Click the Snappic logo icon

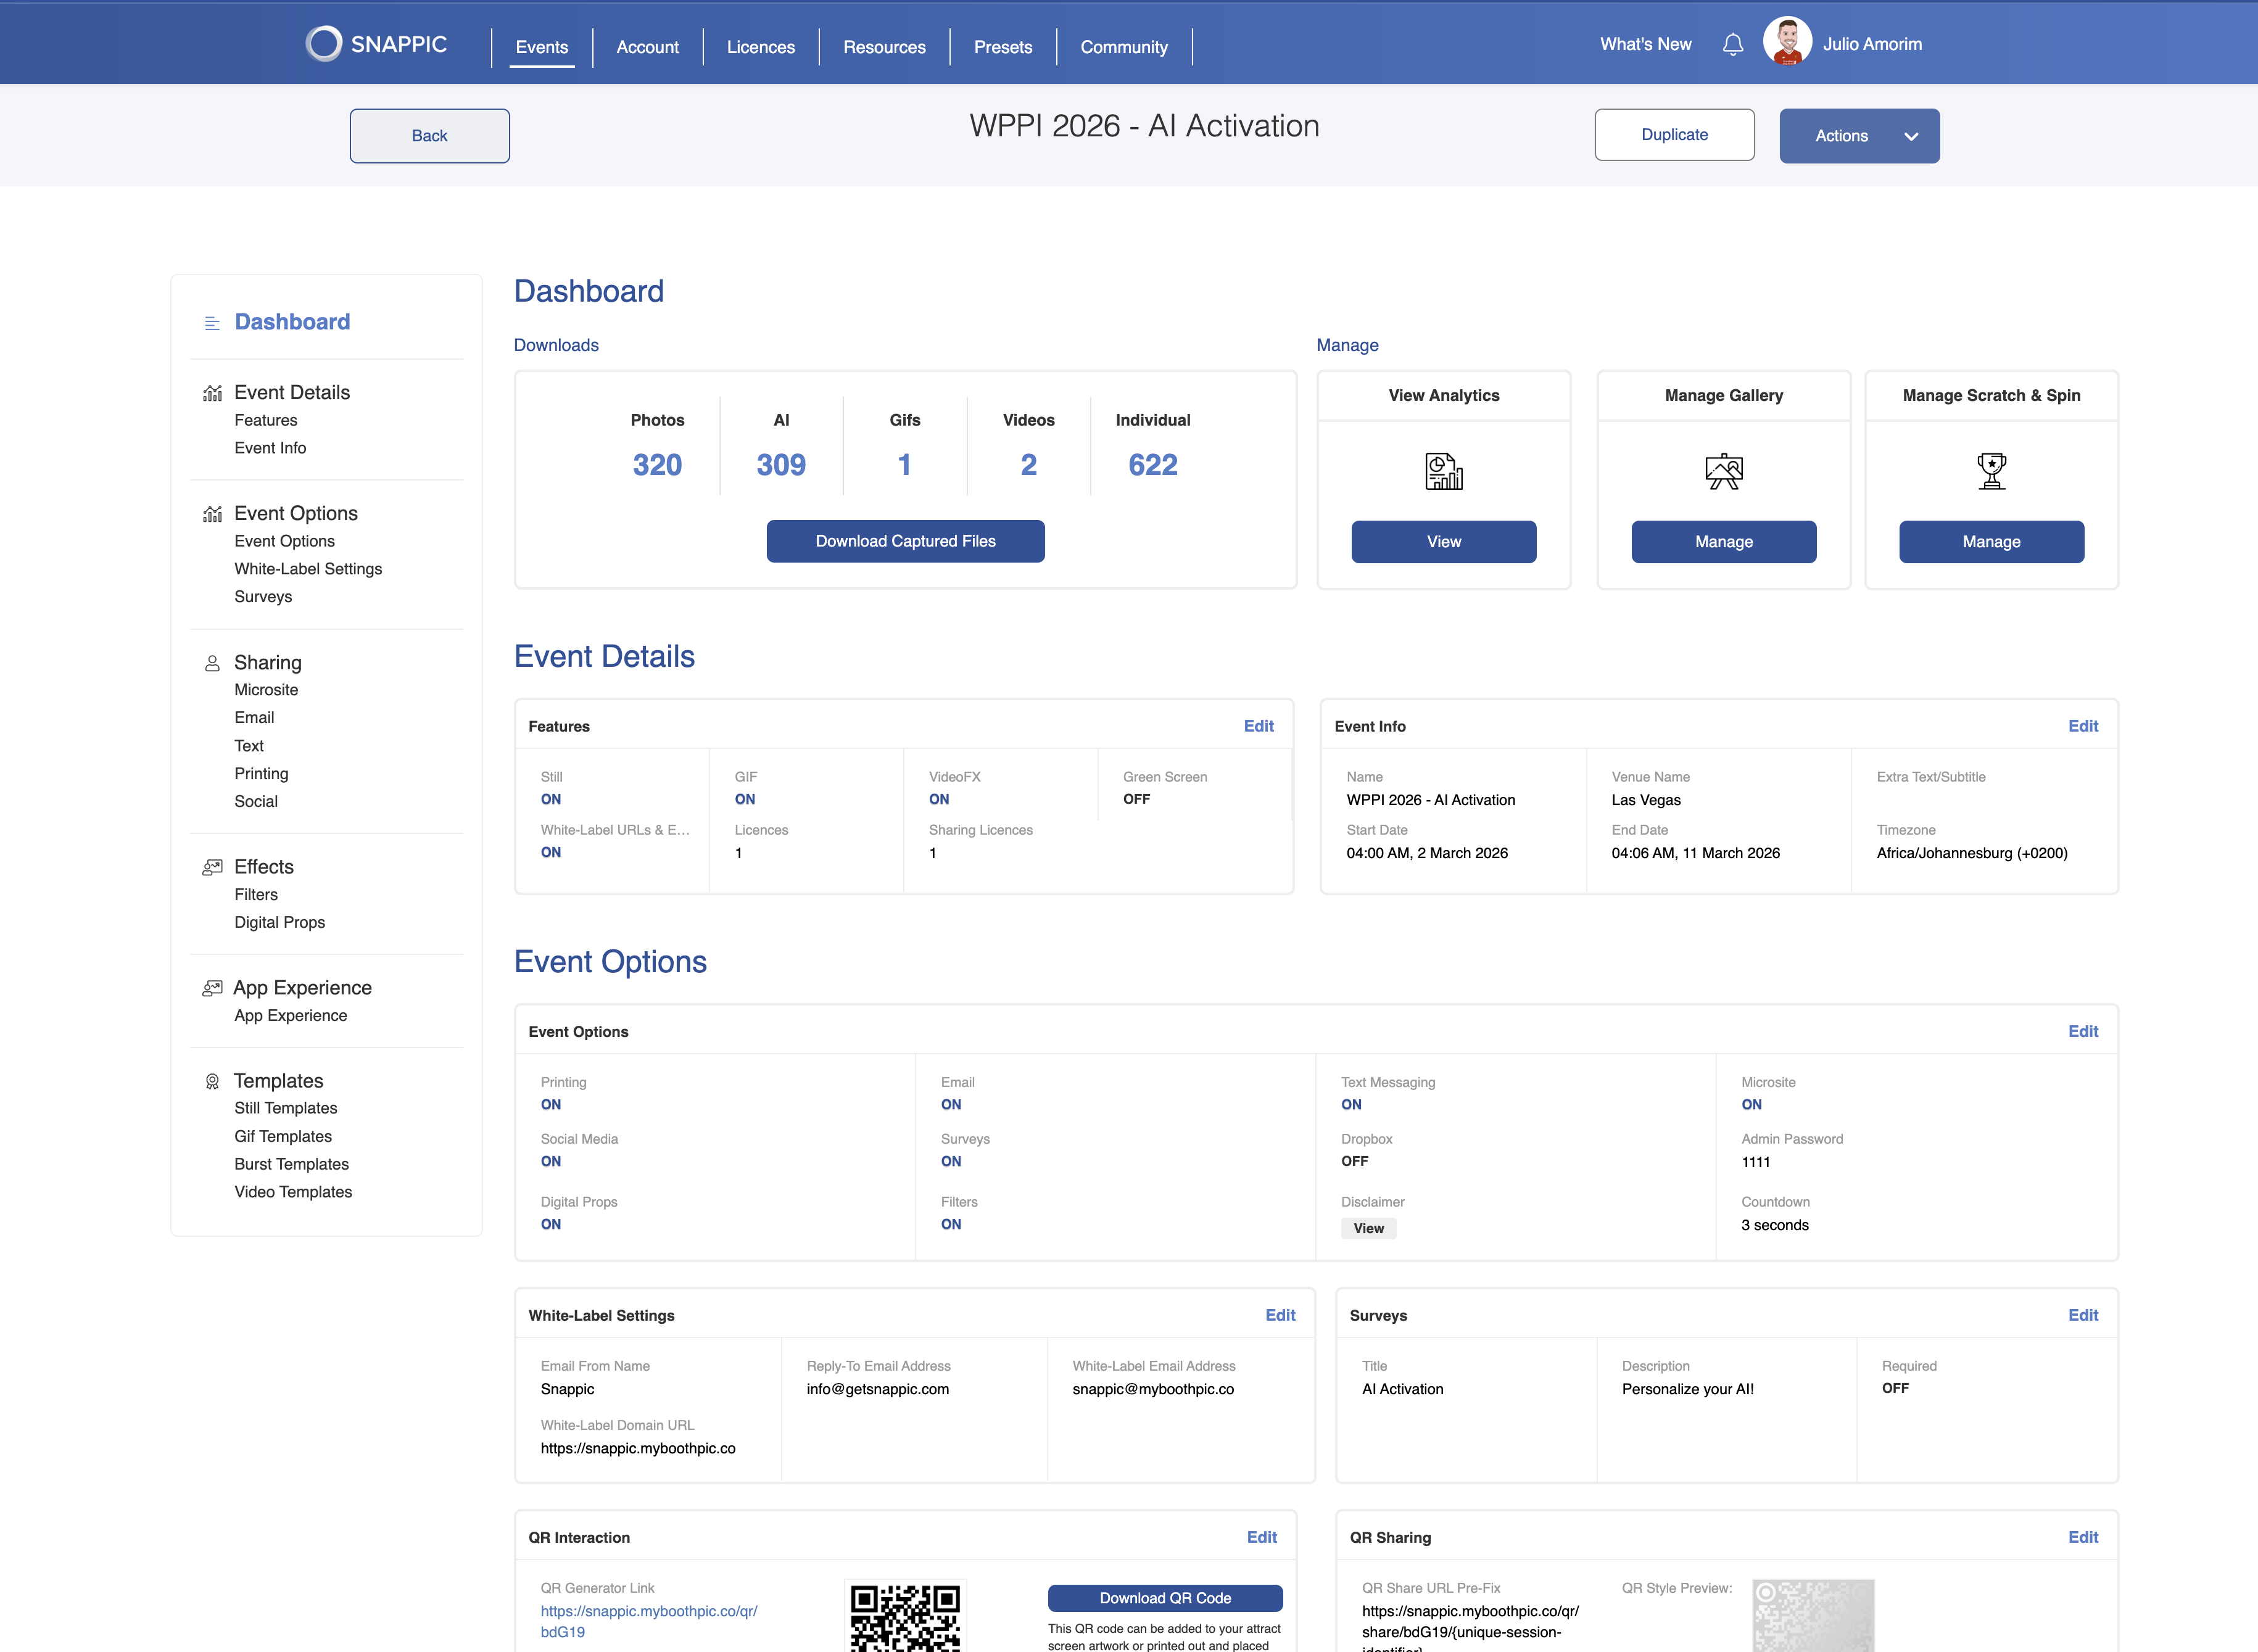coord(324,44)
